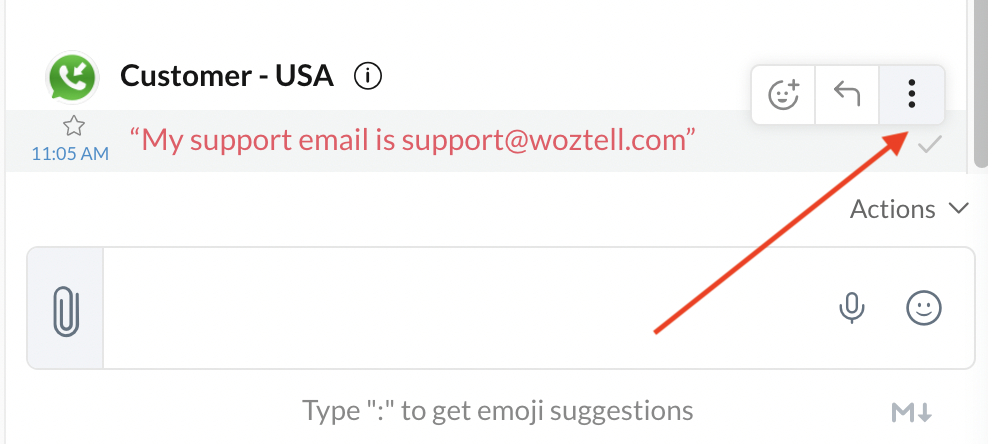The height and width of the screenshot is (444, 988).
Task: Start voice recording with the microphone icon
Action: [x=851, y=308]
